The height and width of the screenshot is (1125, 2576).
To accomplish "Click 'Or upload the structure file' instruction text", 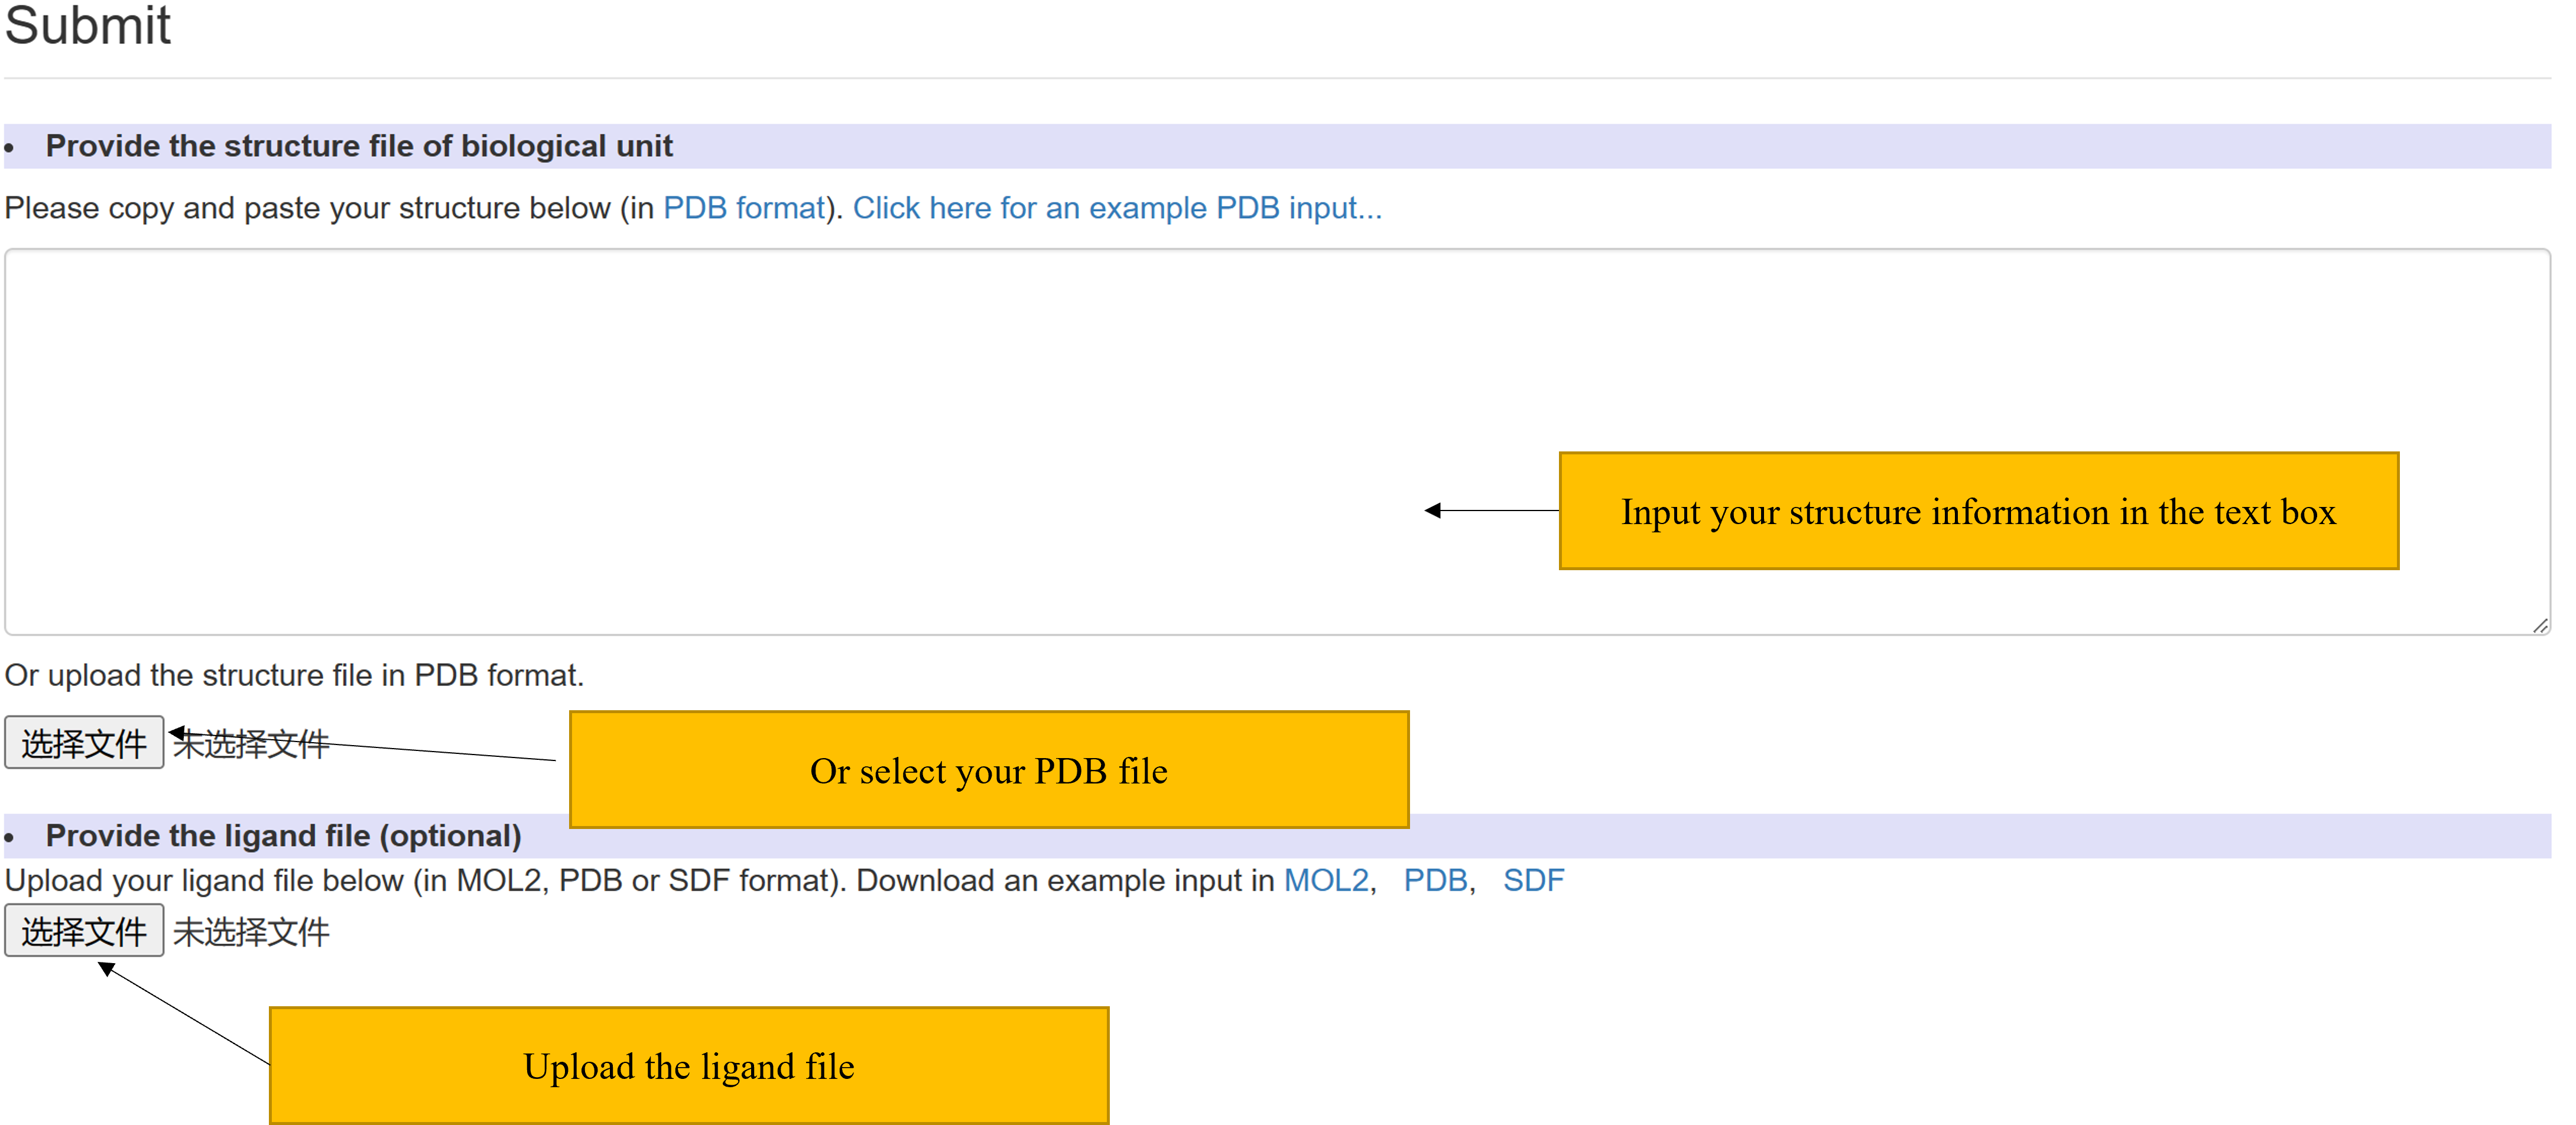I will (294, 675).
